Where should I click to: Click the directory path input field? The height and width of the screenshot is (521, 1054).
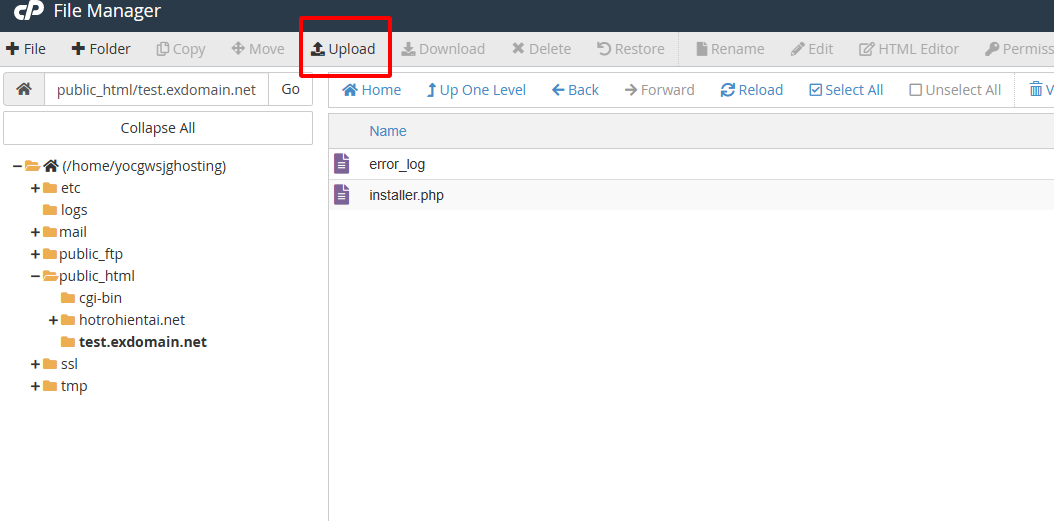[x=156, y=89]
